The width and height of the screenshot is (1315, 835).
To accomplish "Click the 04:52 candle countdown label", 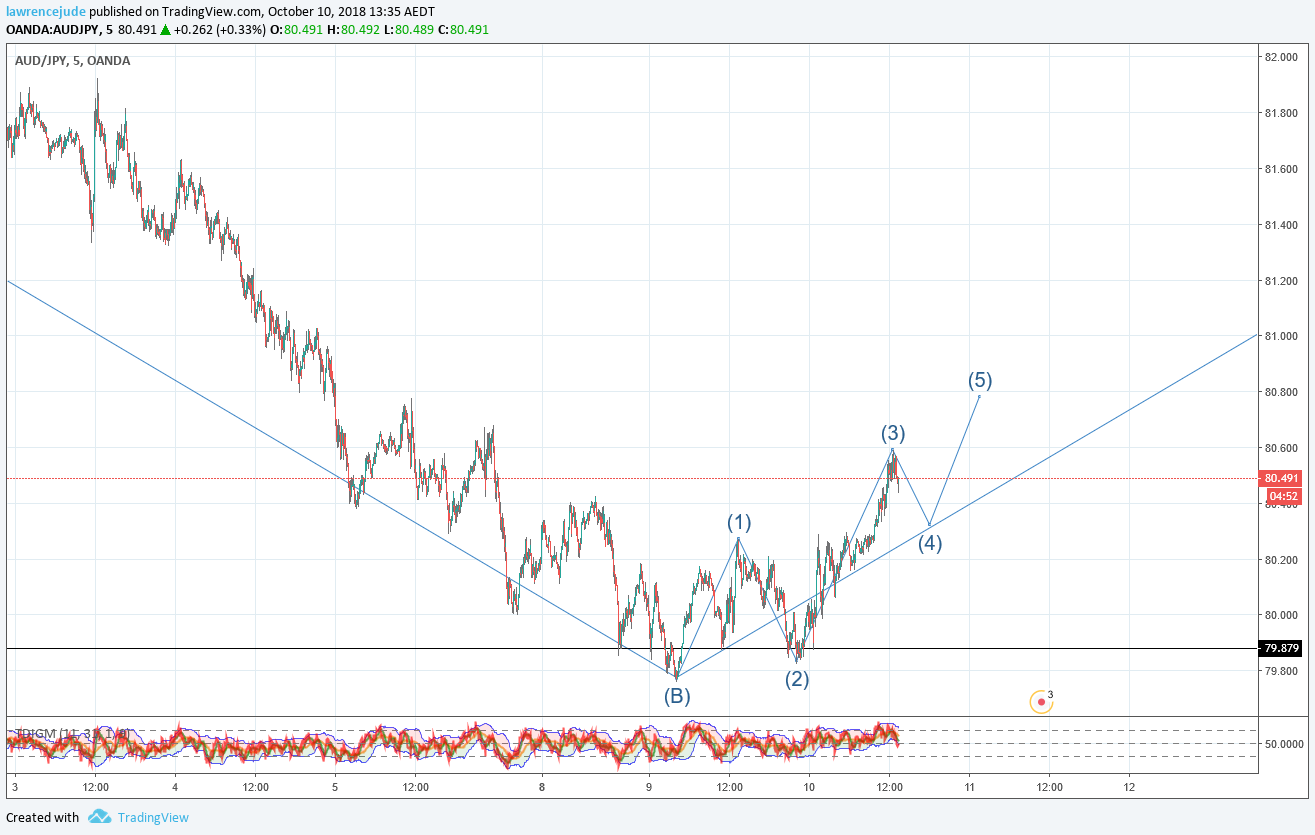I will pos(1283,496).
